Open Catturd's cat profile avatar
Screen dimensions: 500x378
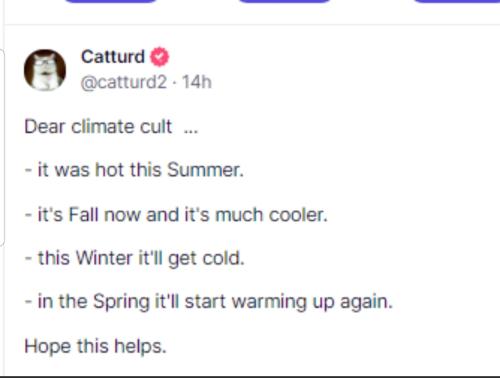point(45,70)
